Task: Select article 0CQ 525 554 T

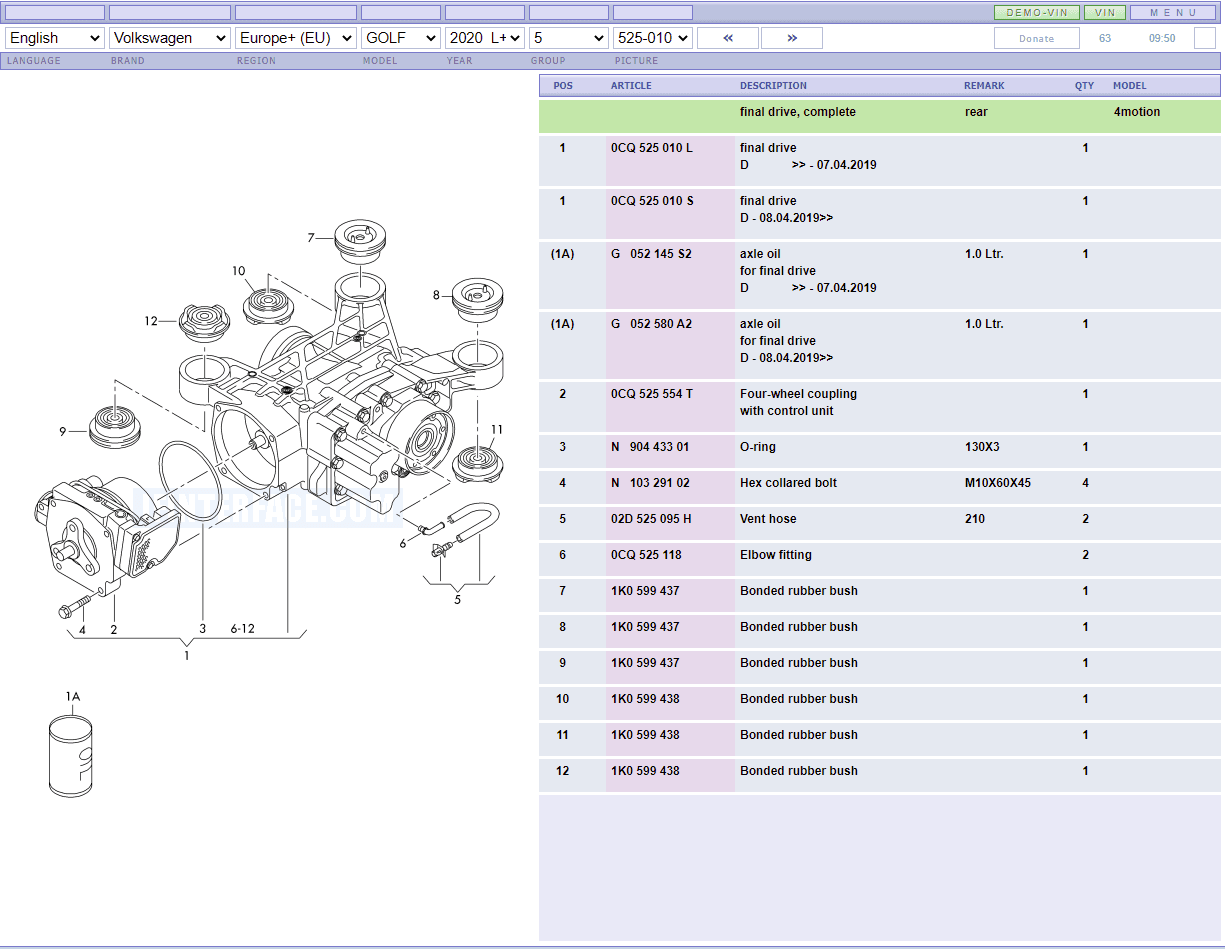Action: pos(652,394)
